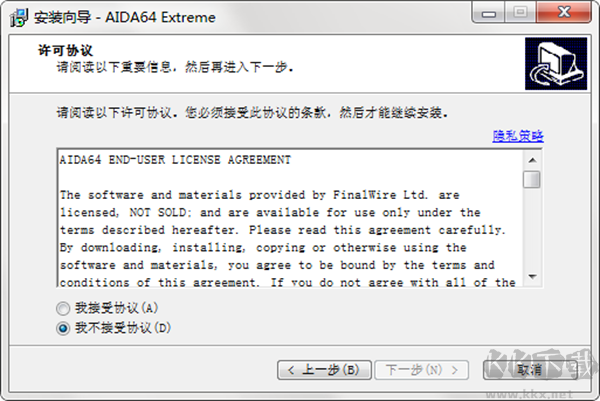The image size is (600, 401).
Task: Click the license scrollbar up arrow
Action: point(532,160)
